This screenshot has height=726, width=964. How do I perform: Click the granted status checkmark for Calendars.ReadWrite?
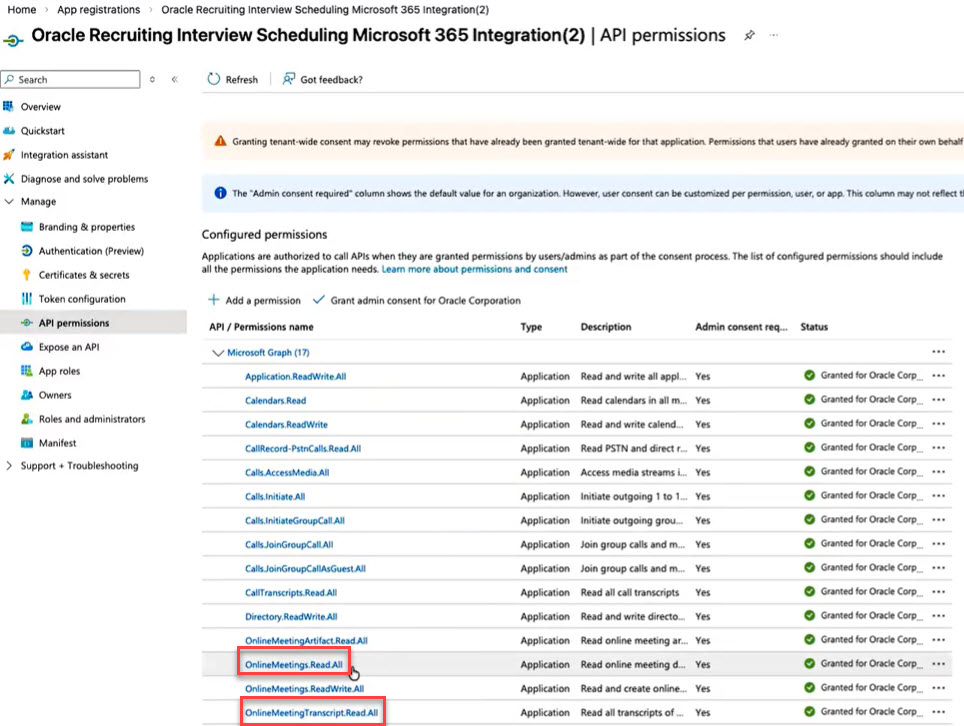pos(810,424)
